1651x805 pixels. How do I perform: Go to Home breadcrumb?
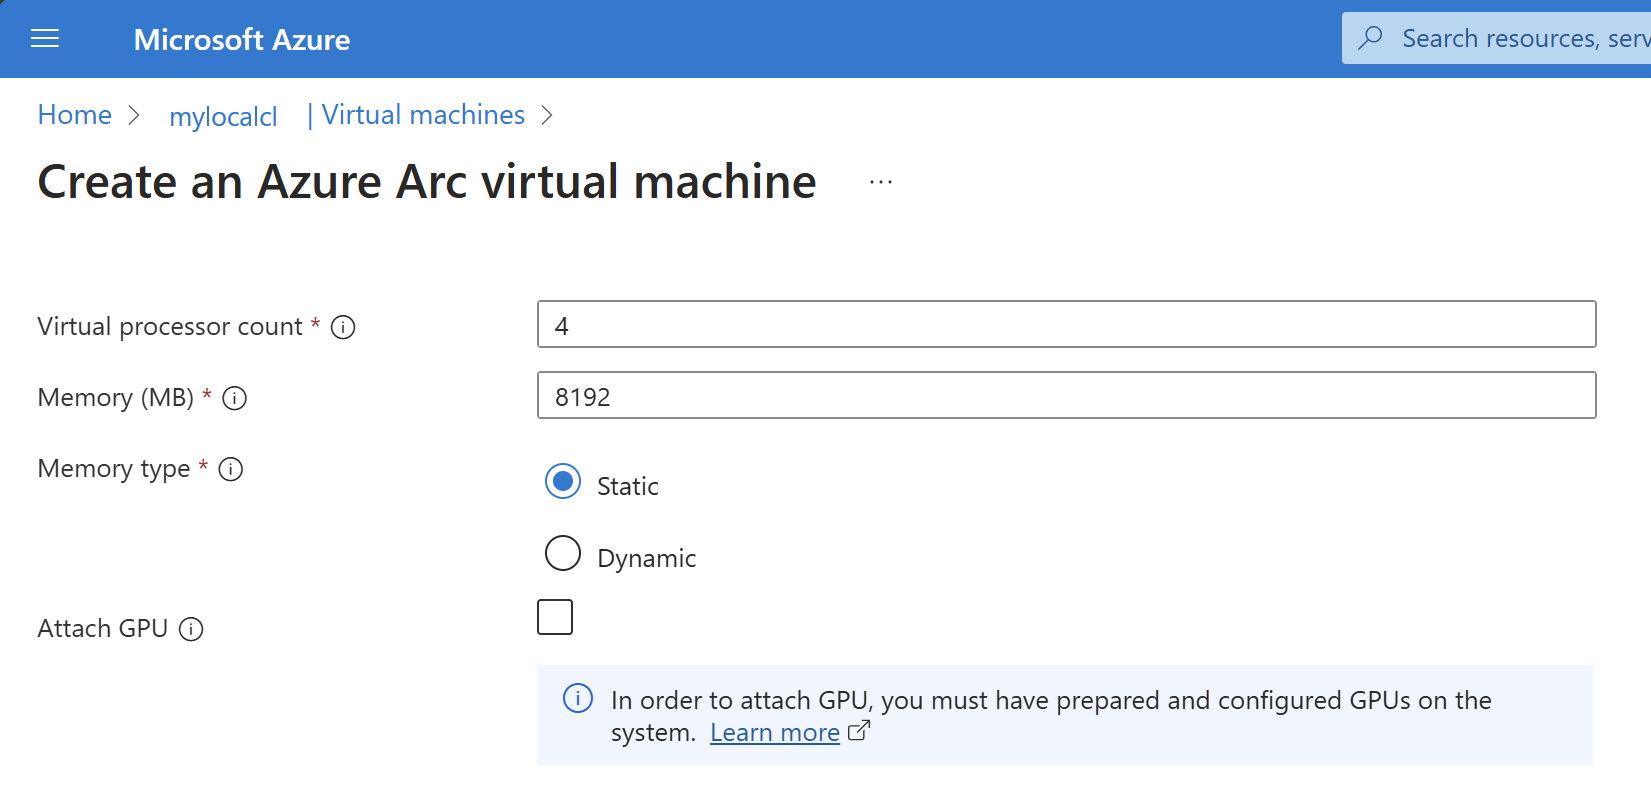coord(75,115)
